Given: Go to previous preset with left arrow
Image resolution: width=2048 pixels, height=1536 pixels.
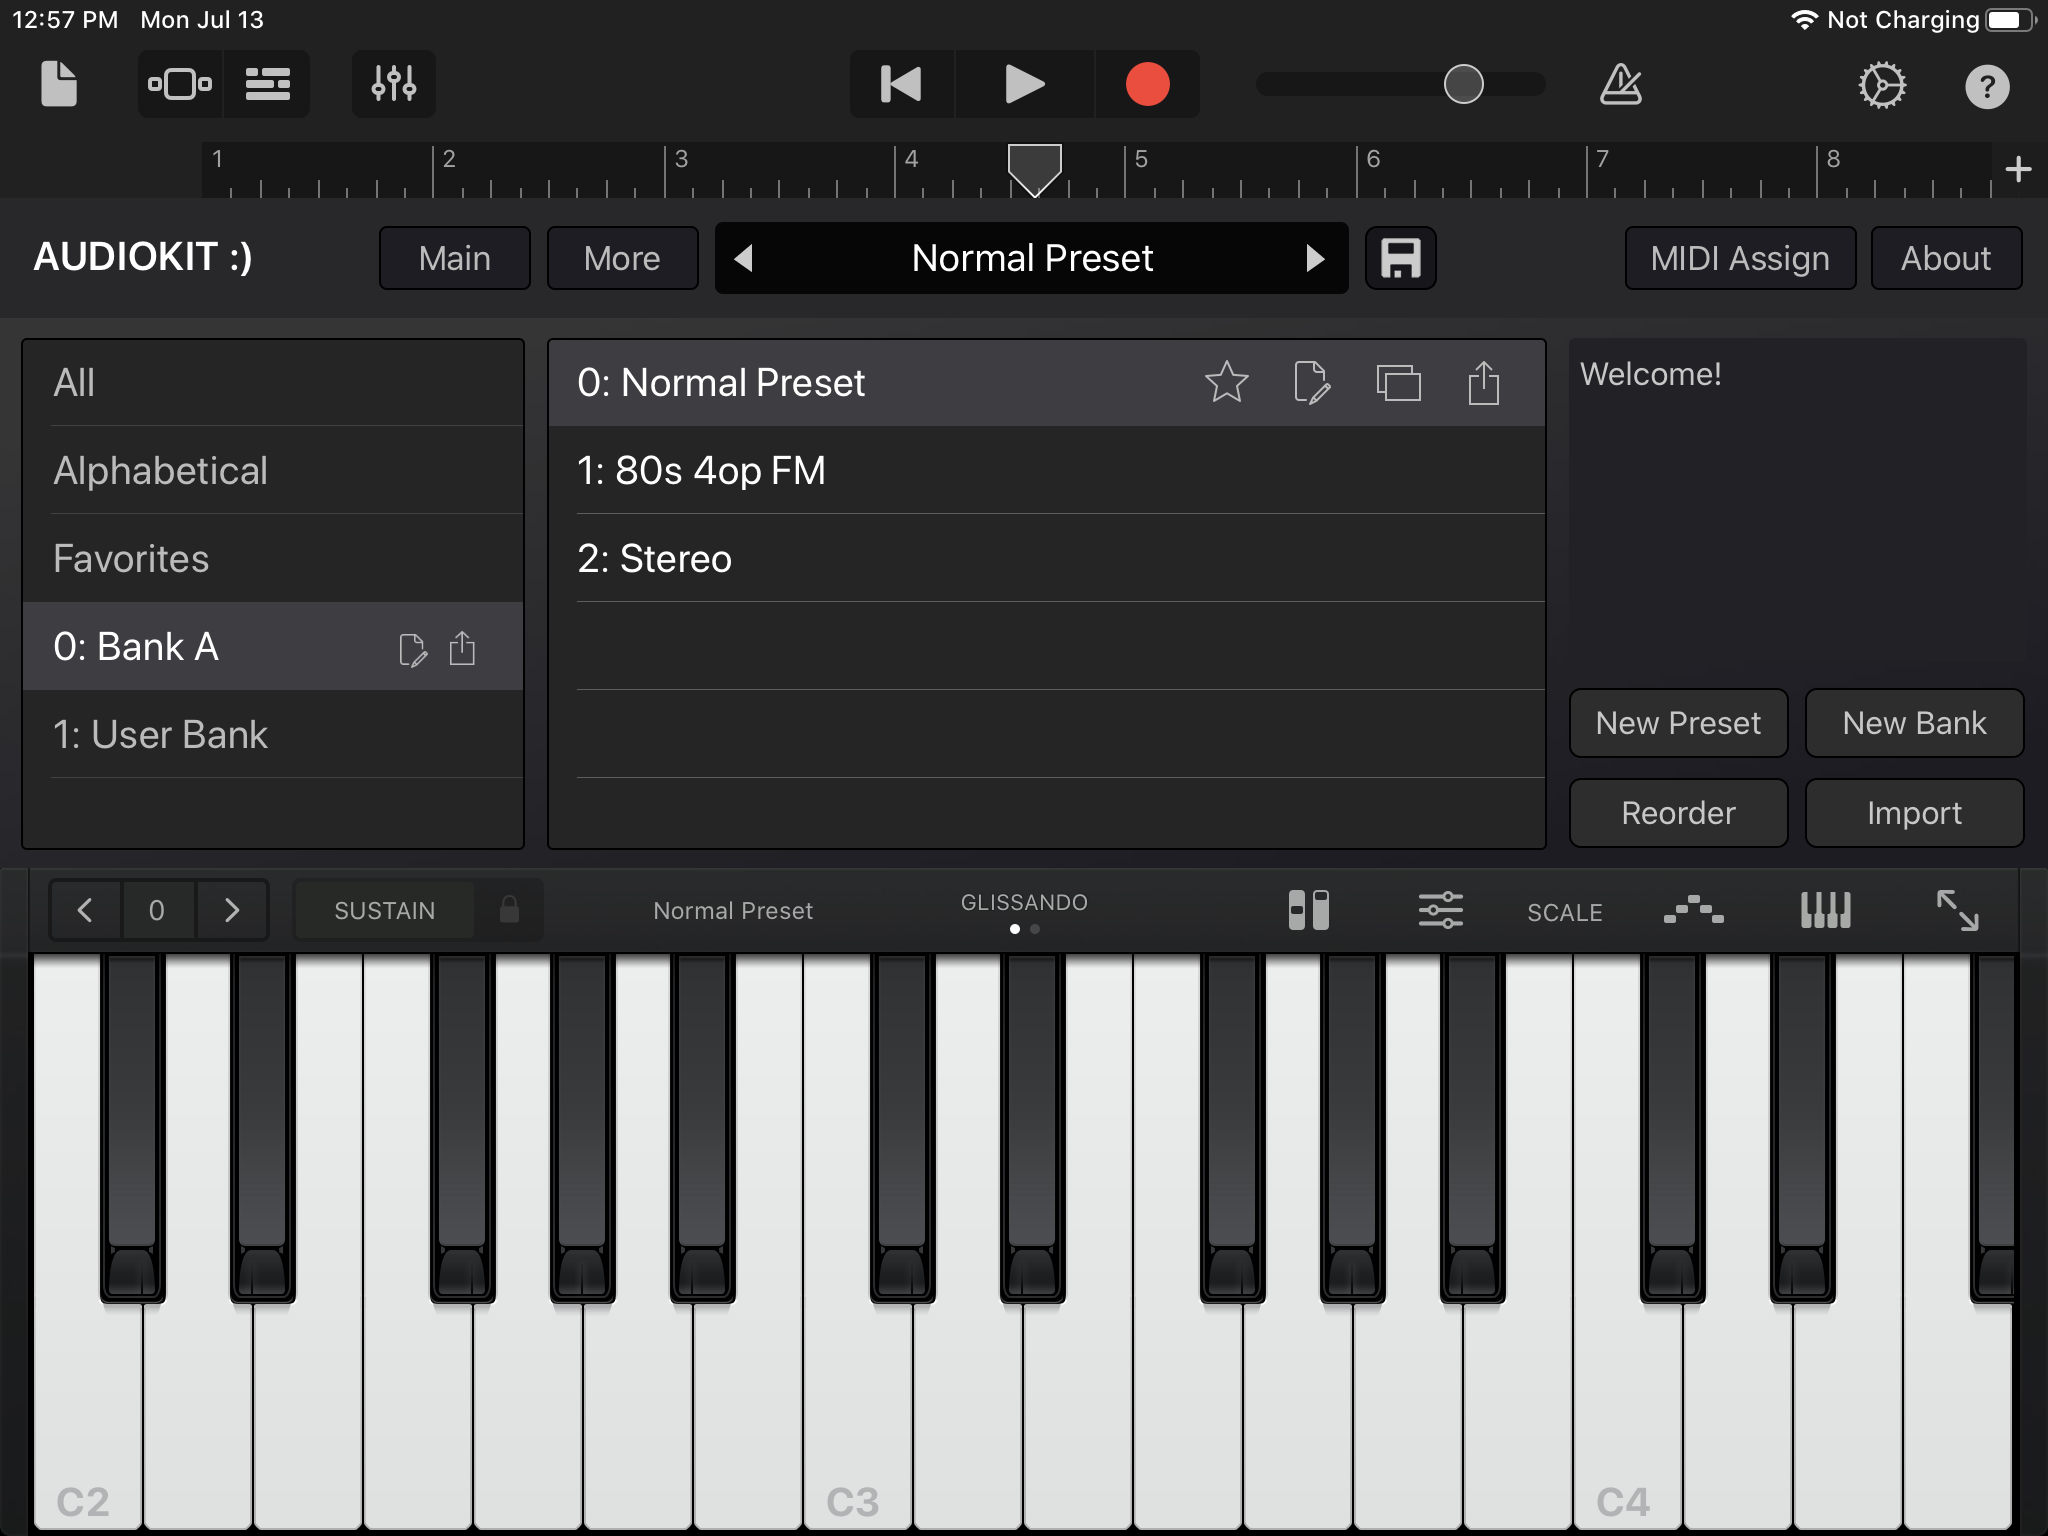Looking at the screenshot, I should [743, 258].
